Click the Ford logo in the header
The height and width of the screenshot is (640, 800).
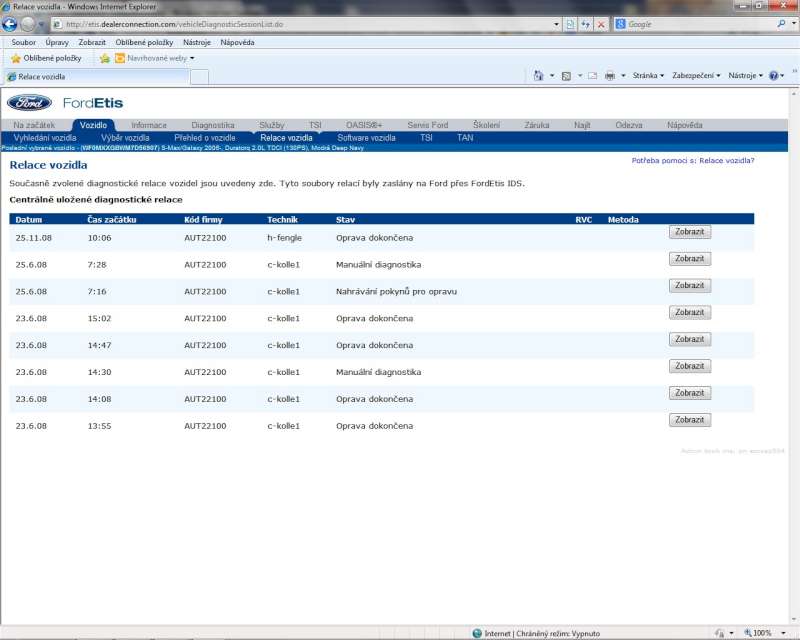(x=30, y=103)
